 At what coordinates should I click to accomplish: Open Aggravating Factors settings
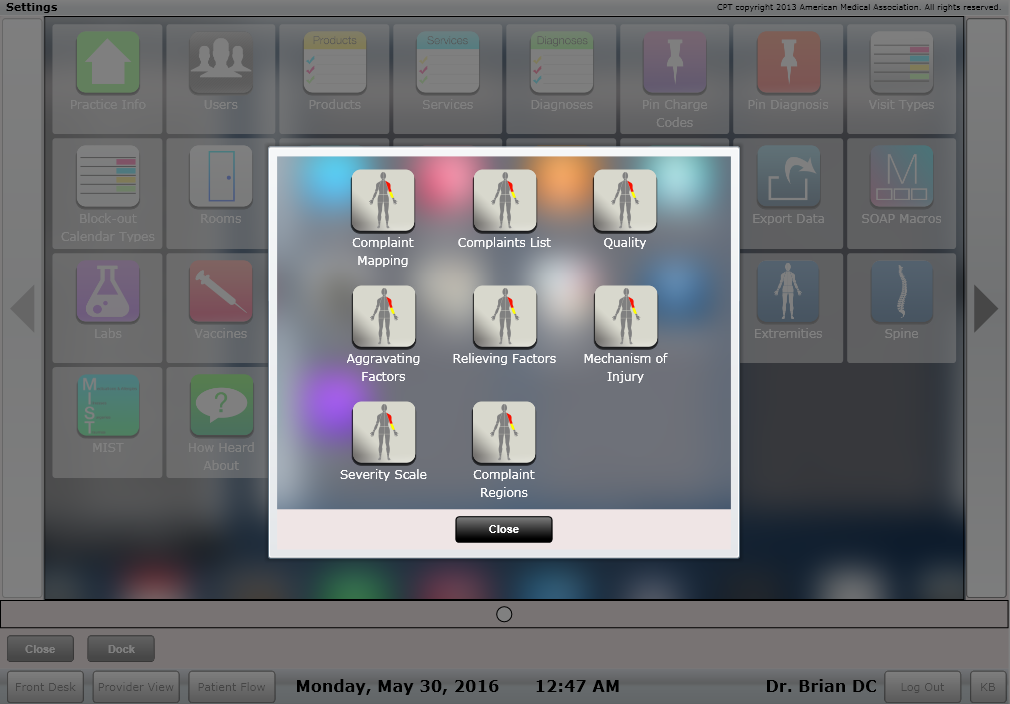[383, 317]
